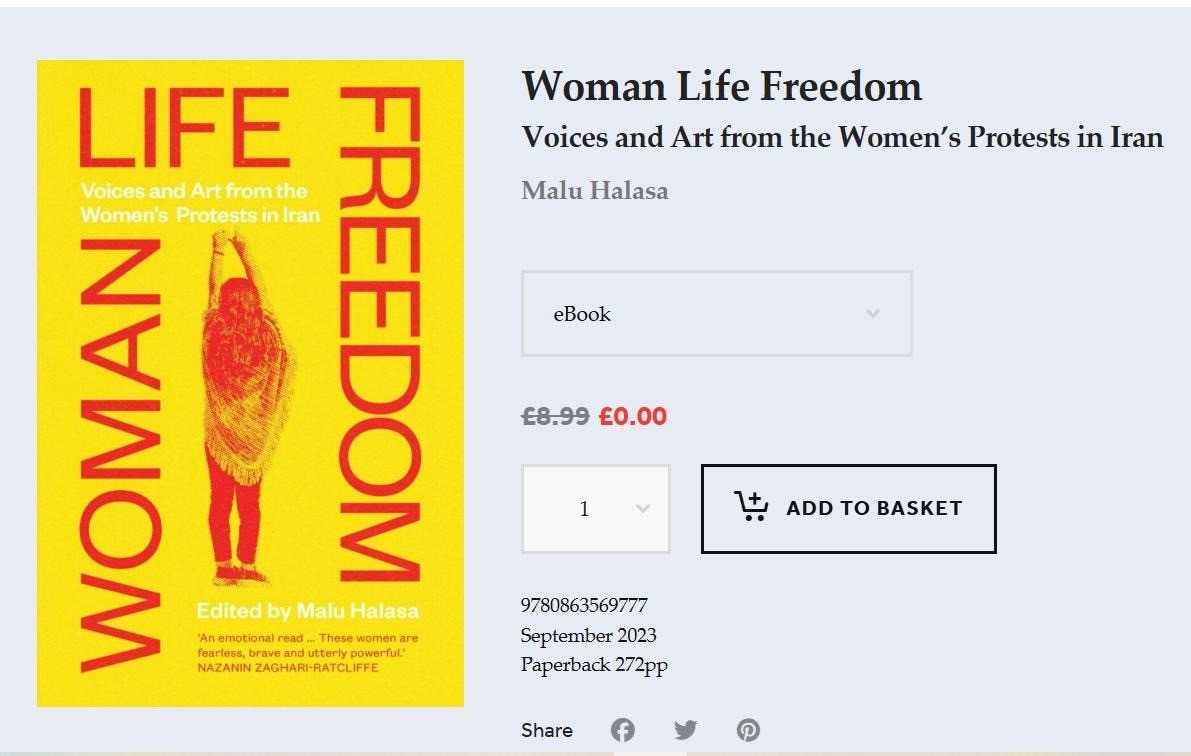Click the yellow book cover image

pos(250,383)
